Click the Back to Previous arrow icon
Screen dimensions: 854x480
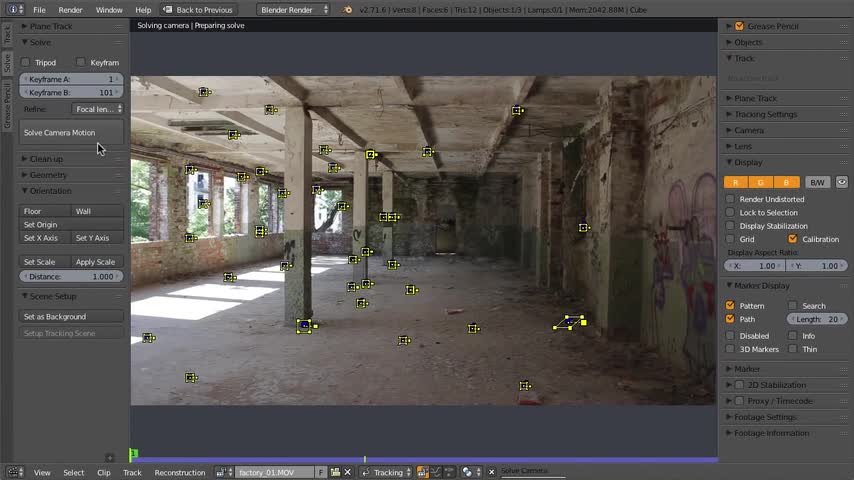[168, 10]
